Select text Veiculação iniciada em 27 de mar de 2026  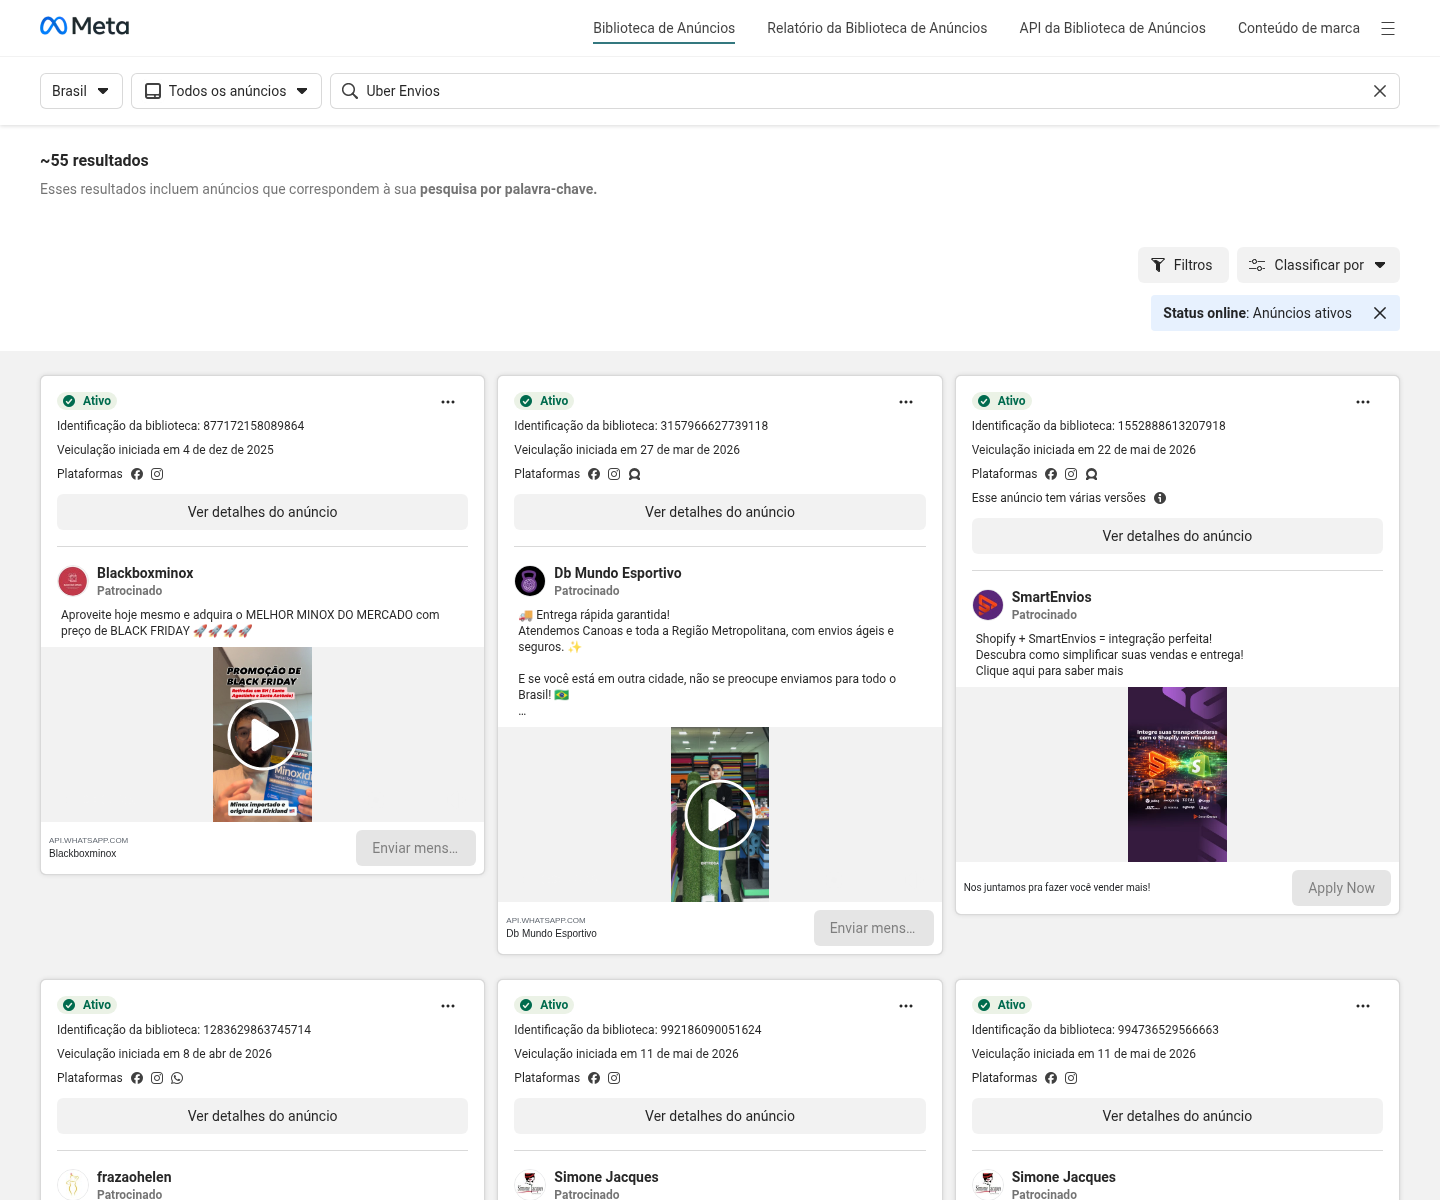[x=627, y=450]
